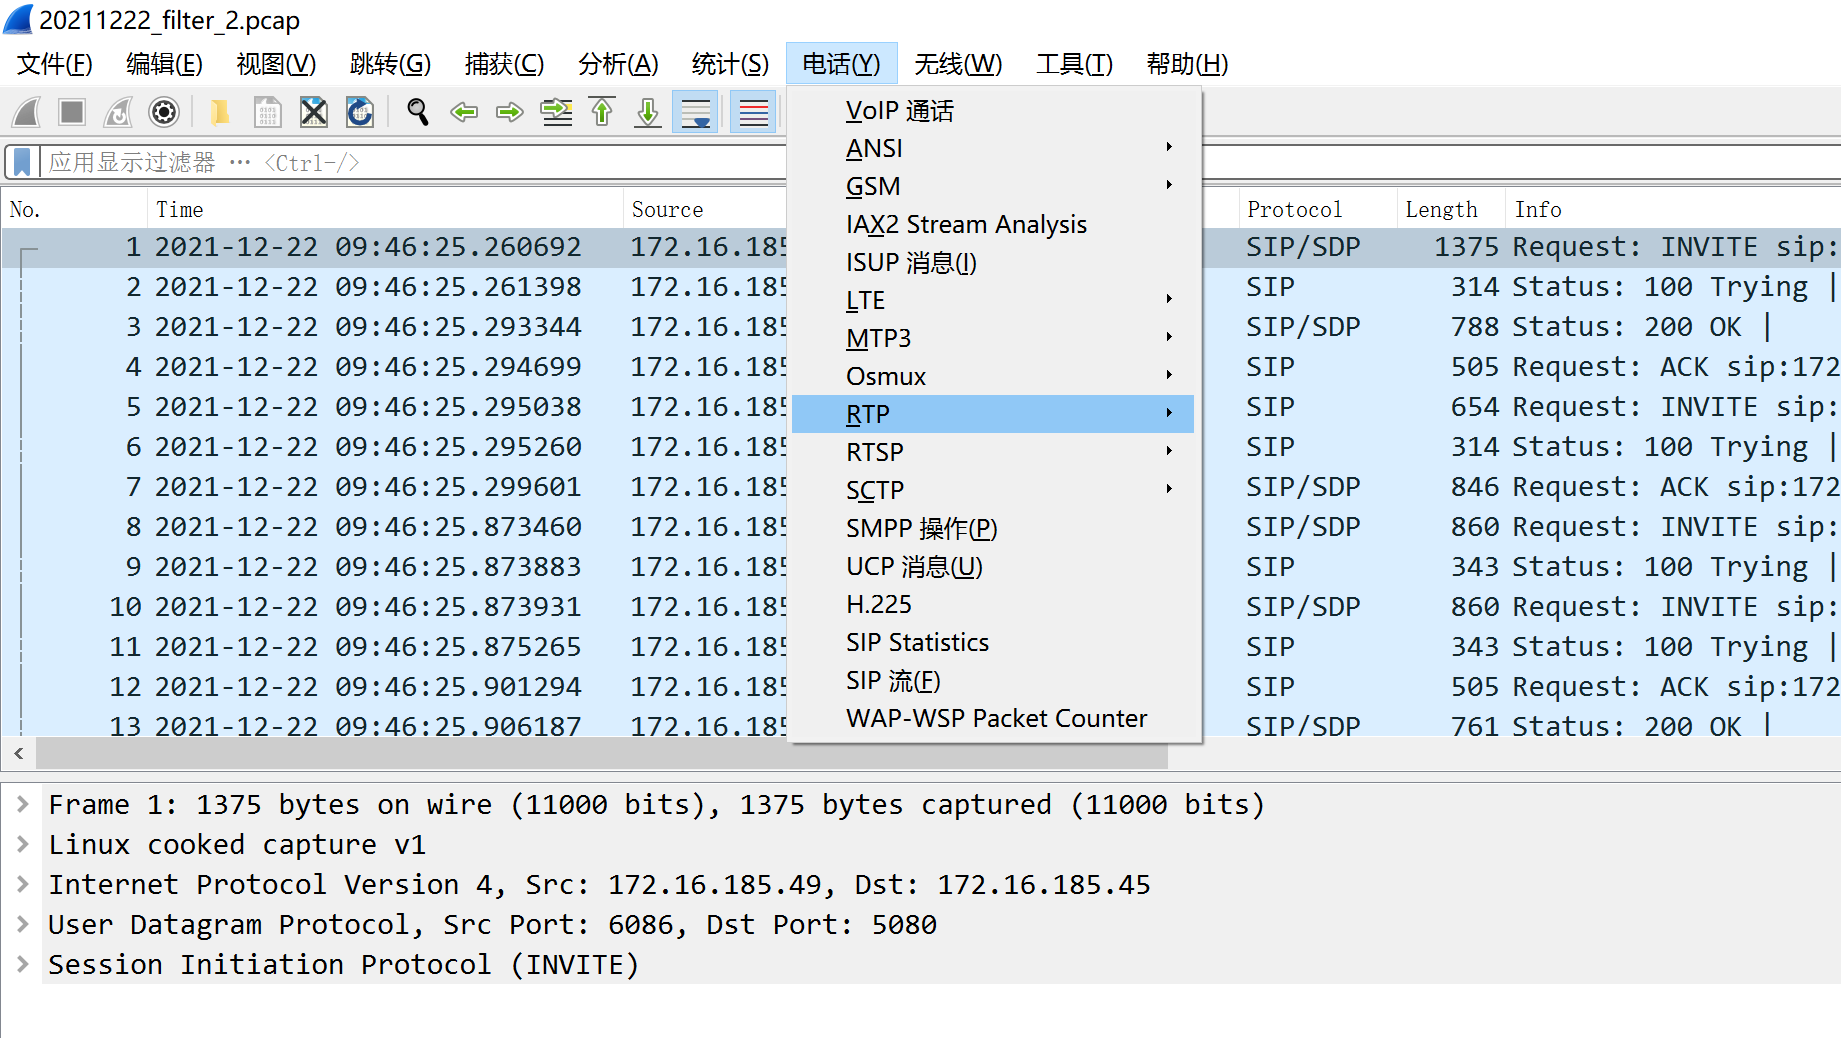Viewport: 1841px width, 1038px height.
Task: Expand the Internet Protocol Version 4 section
Action: [x=22, y=884]
